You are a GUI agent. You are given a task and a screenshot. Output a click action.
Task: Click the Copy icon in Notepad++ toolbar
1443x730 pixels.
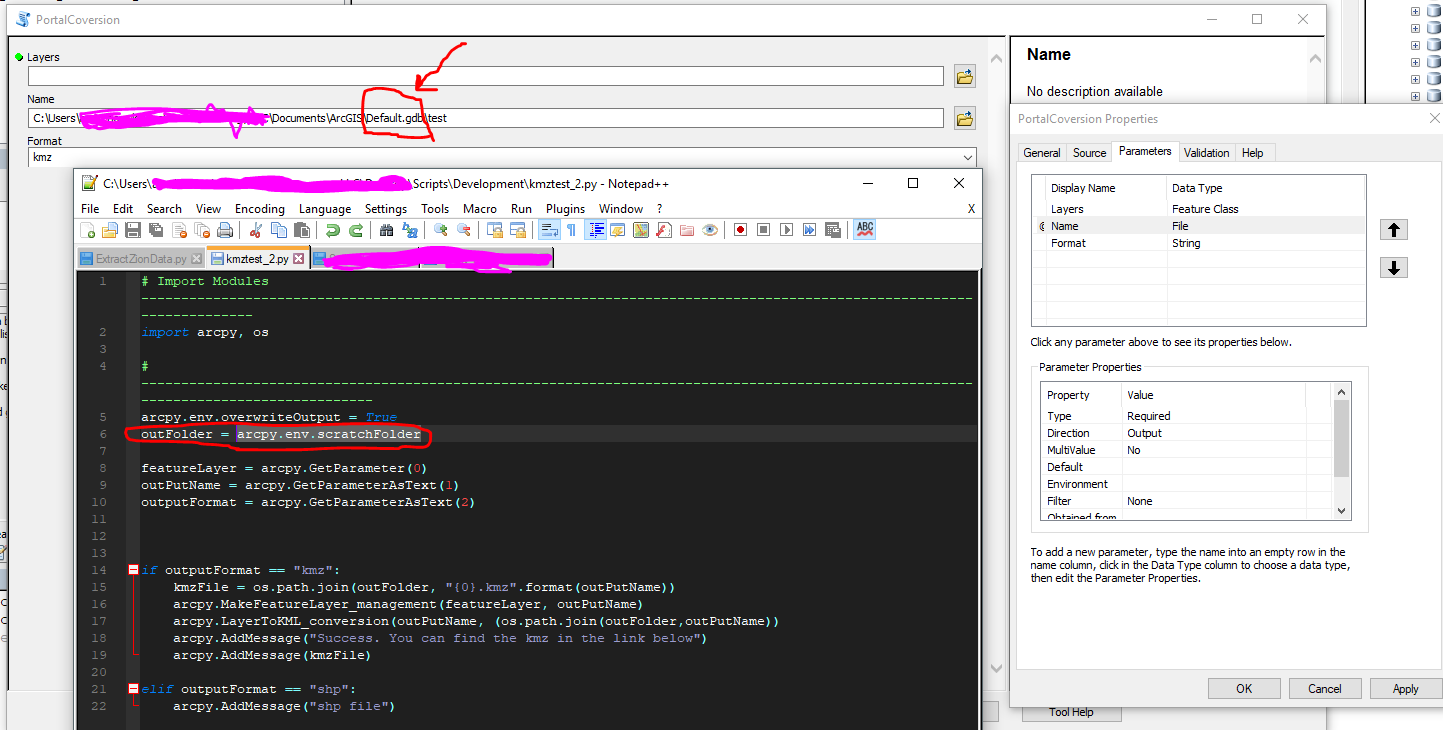click(279, 230)
